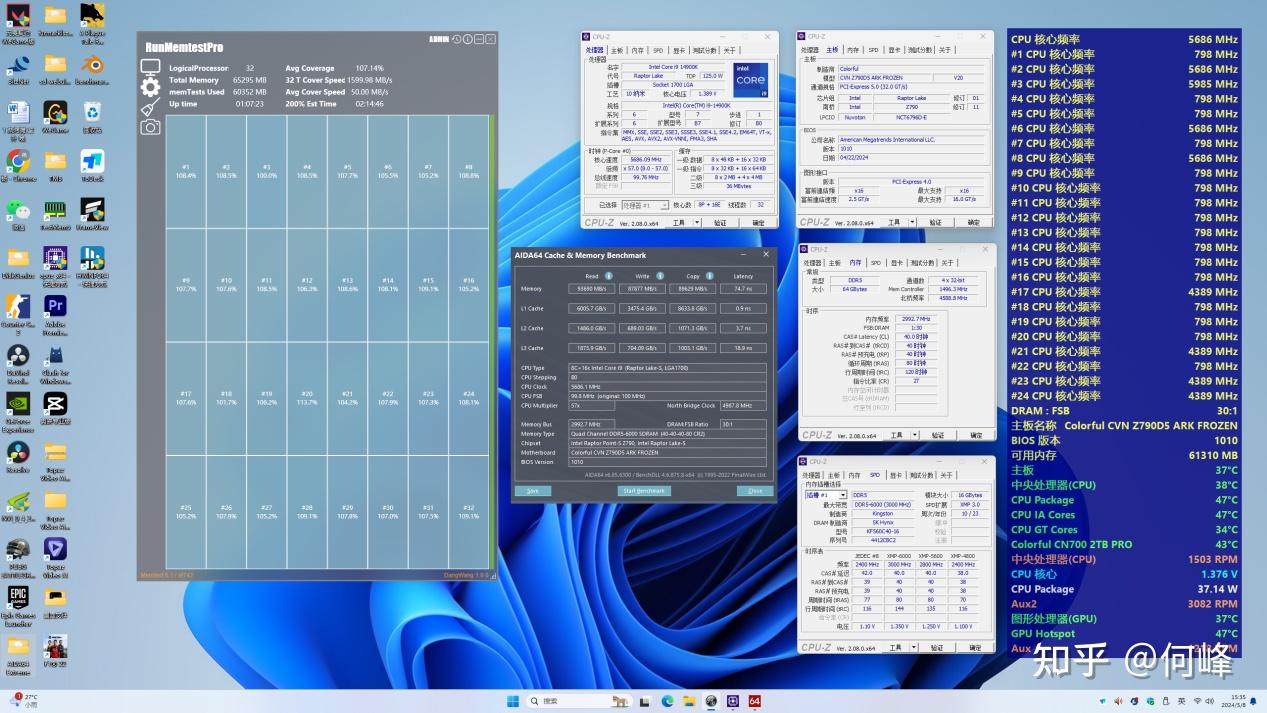Select 处理器 tab in CPU-Z memory window
This screenshot has height=713, width=1267.
pyautogui.click(x=813, y=262)
